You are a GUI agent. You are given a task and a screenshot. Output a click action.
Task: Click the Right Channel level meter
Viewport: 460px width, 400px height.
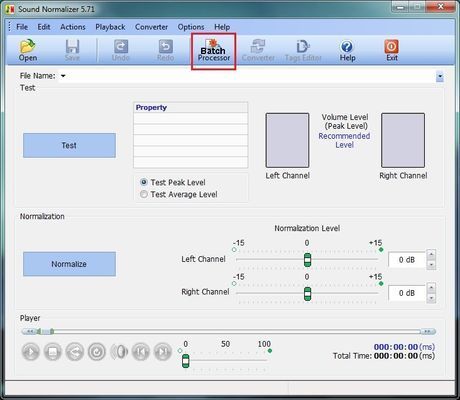pos(403,140)
